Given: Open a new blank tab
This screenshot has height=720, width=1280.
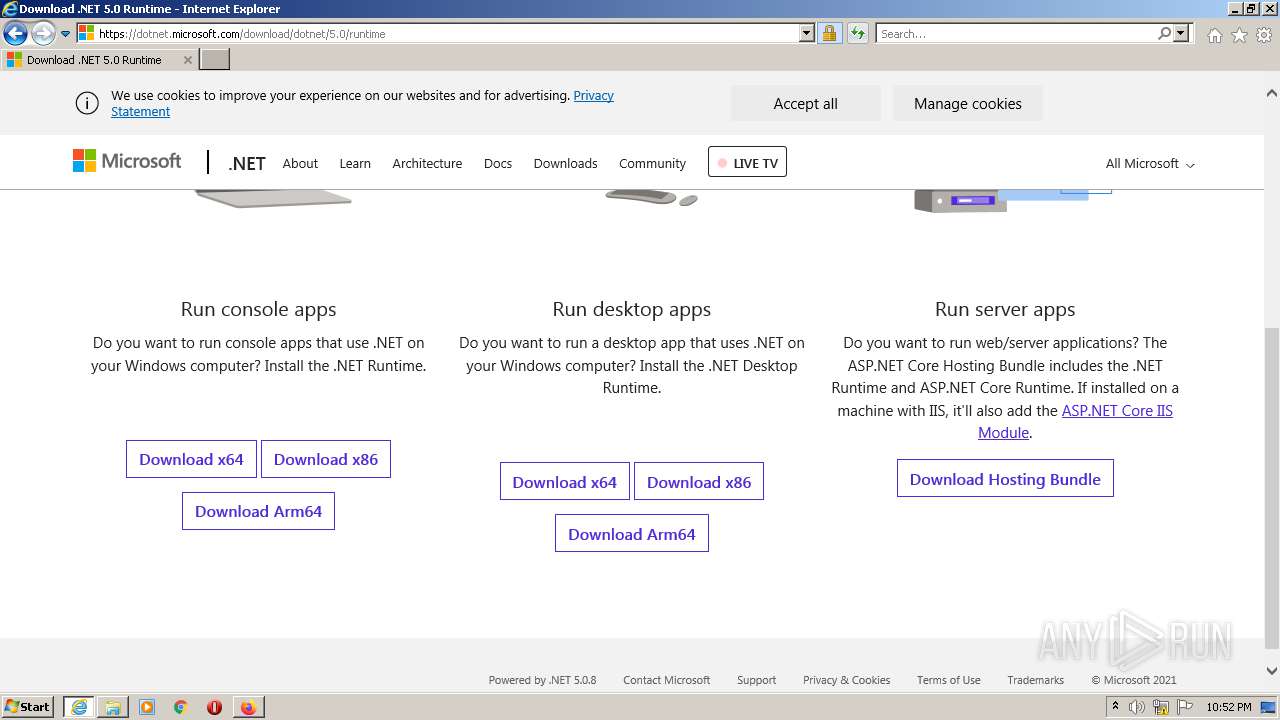Looking at the screenshot, I should tap(215, 60).
